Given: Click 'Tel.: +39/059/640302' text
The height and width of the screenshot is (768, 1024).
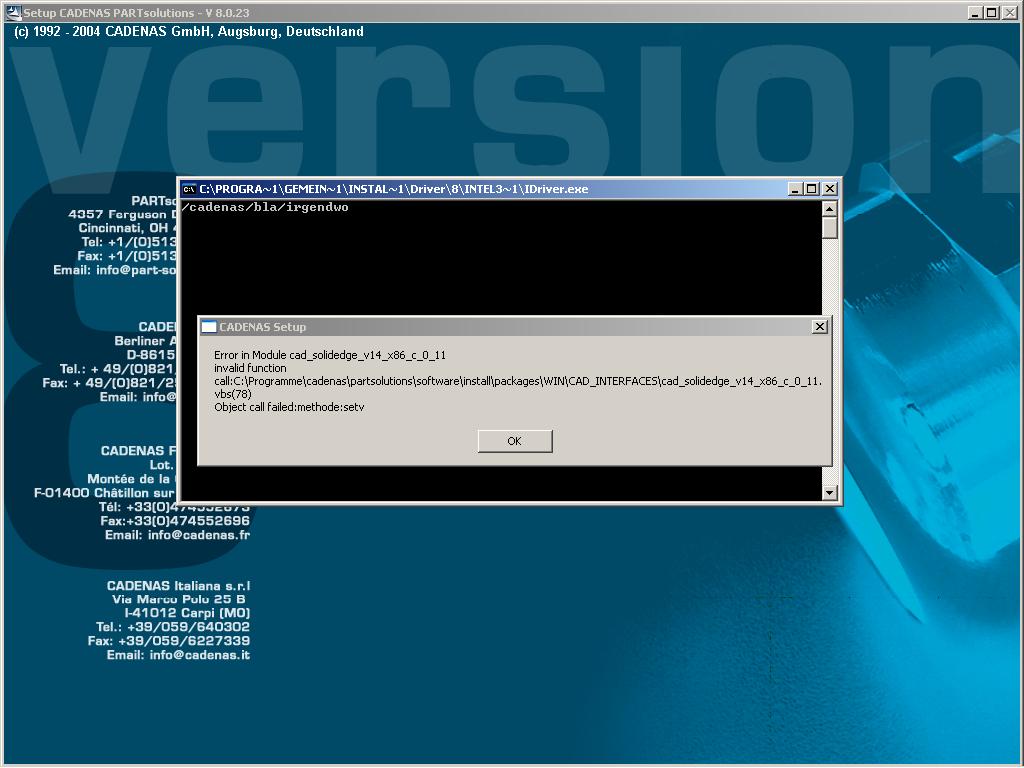Looking at the screenshot, I should pyautogui.click(x=173, y=627).
